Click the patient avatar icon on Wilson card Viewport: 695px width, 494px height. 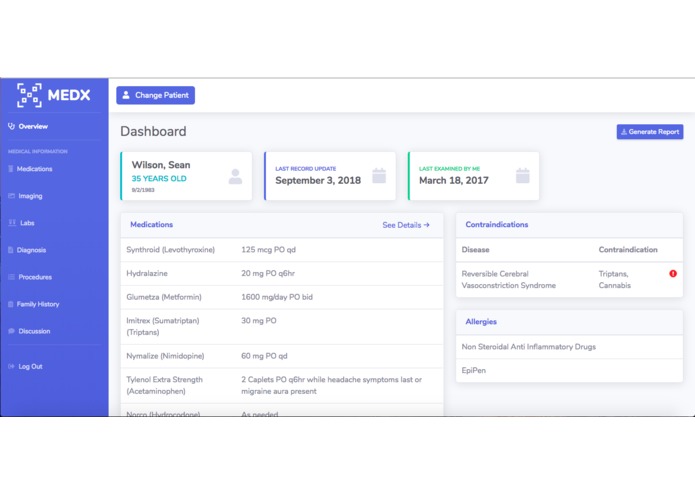(235, 176)
